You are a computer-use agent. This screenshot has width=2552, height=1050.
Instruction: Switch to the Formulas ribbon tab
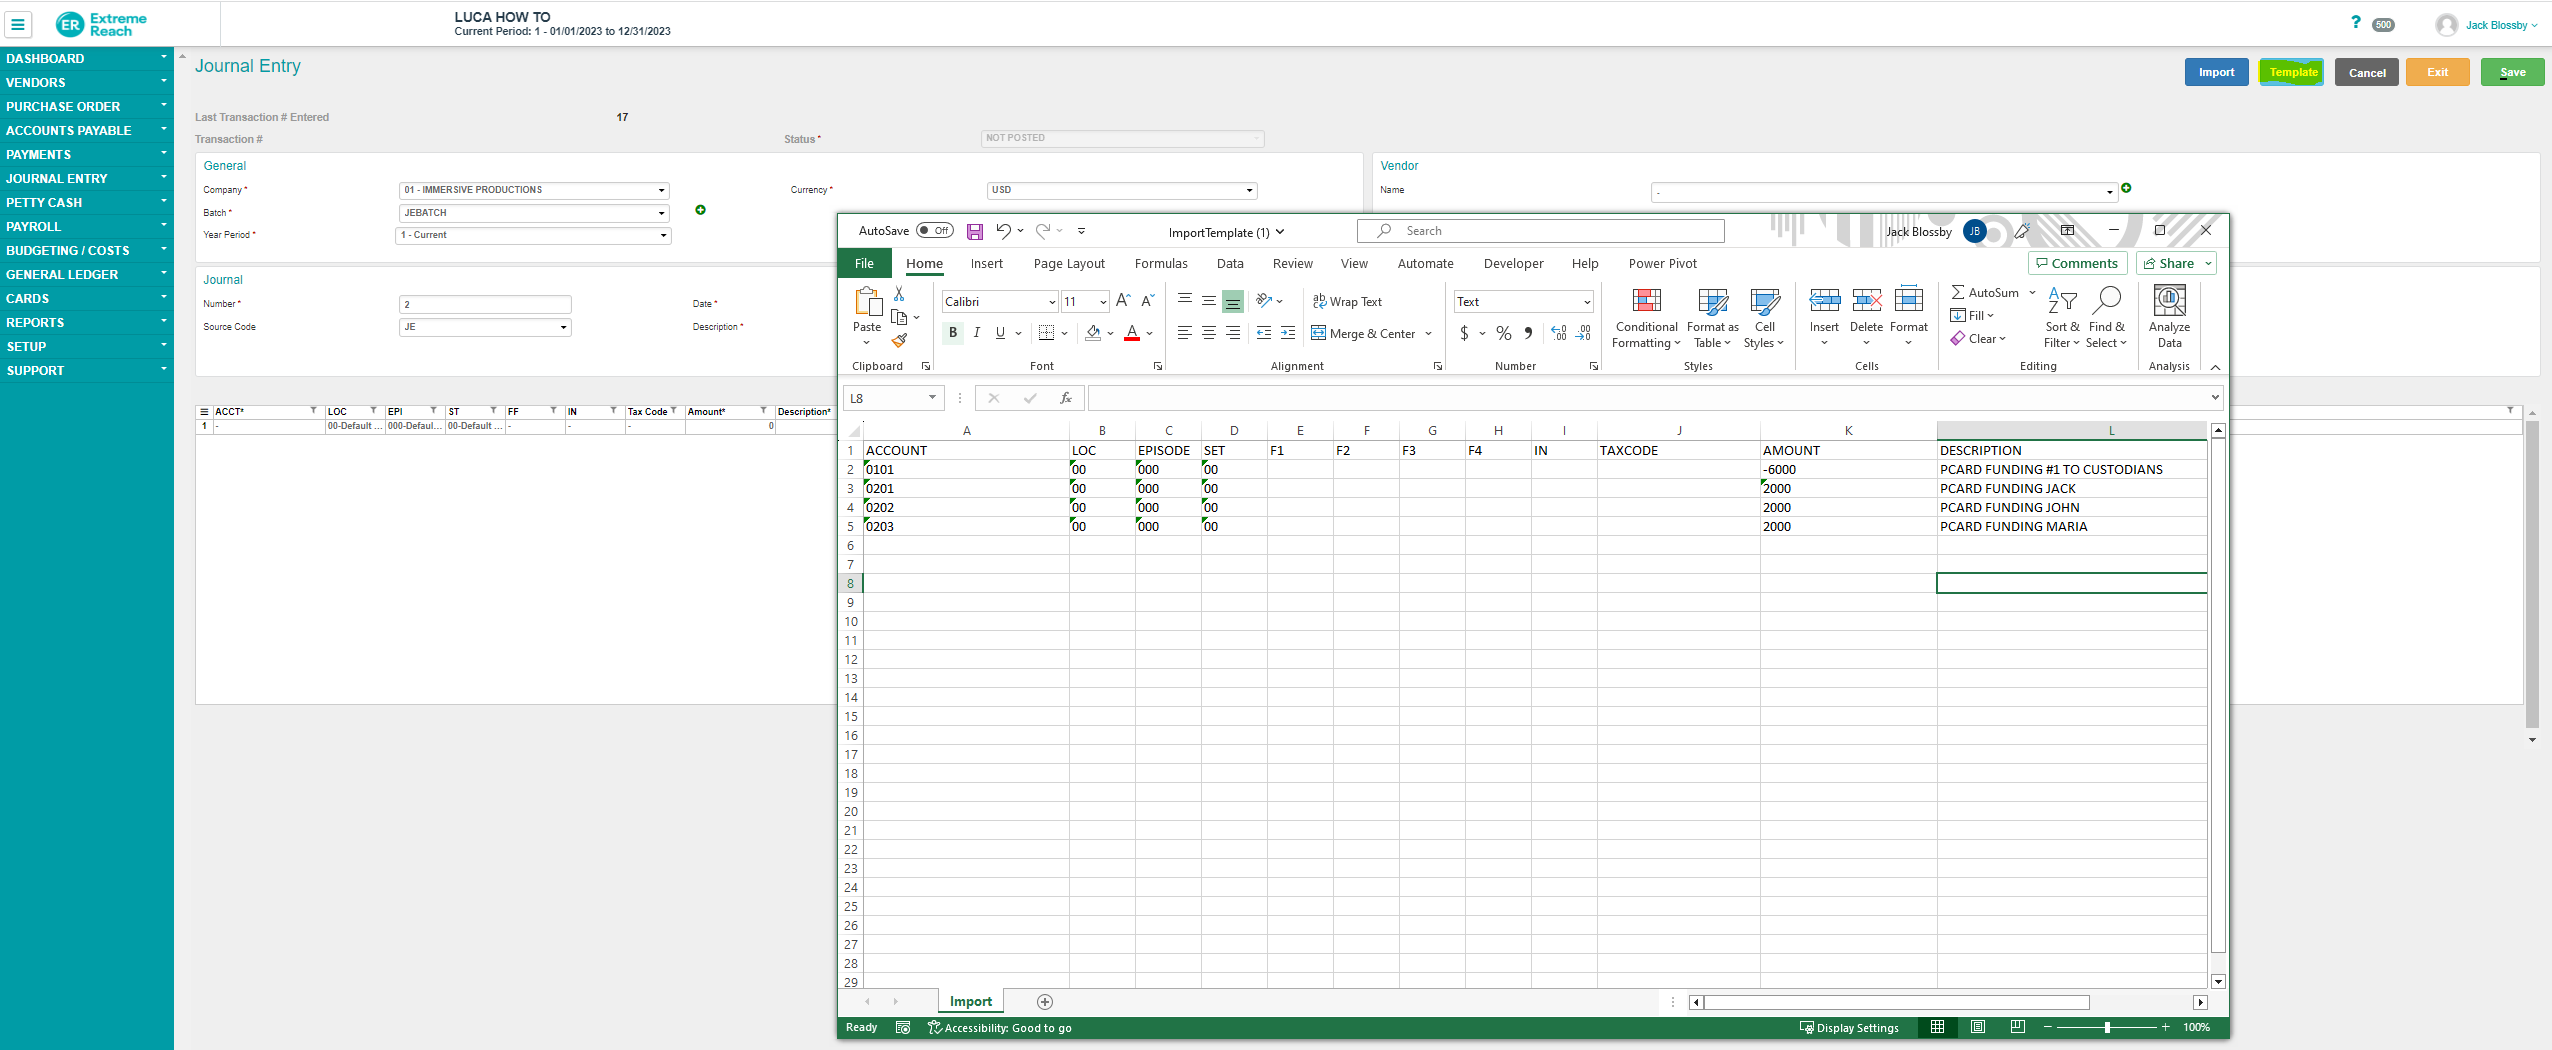tap(1161, 264)
